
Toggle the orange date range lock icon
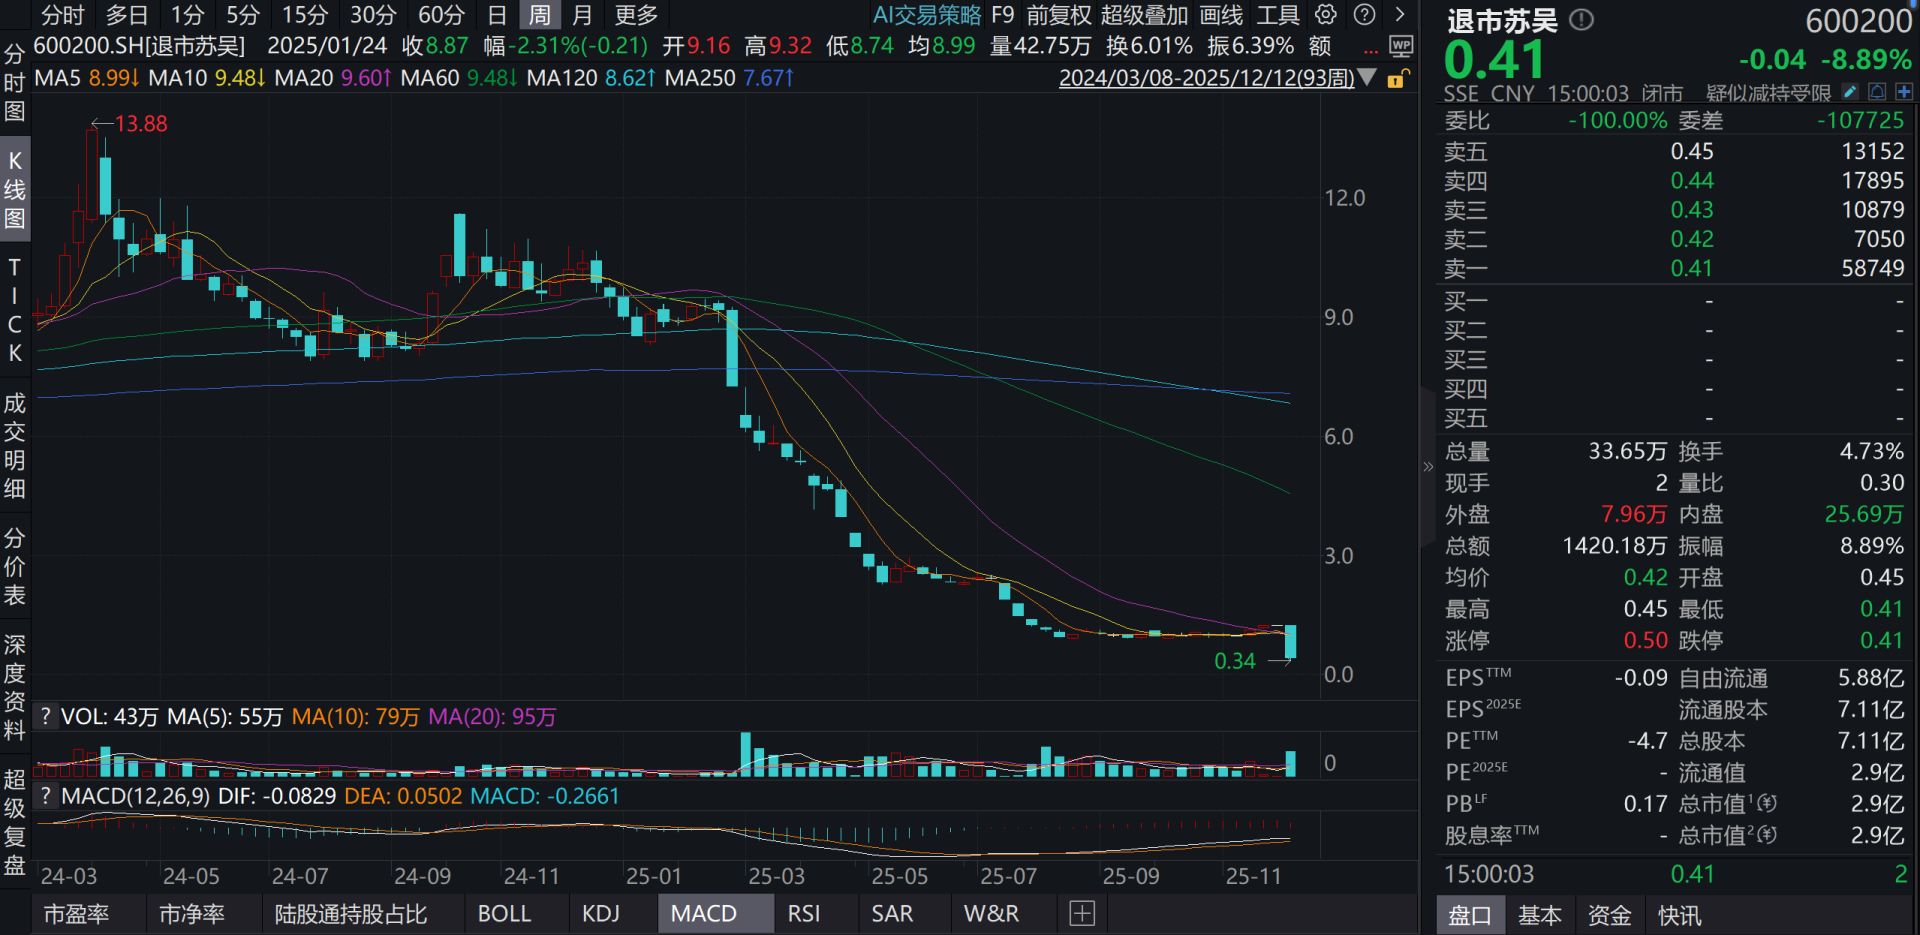pyautogui.click(x=1397, y=78)
